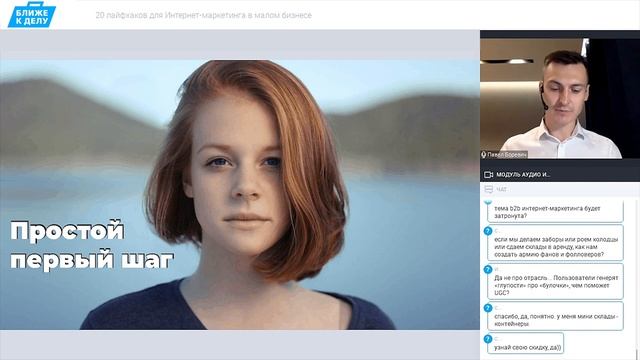Click question icon on 'узнай свою скидку' message
This screenshot has height=360, width=640.
[x=488, y=339]
